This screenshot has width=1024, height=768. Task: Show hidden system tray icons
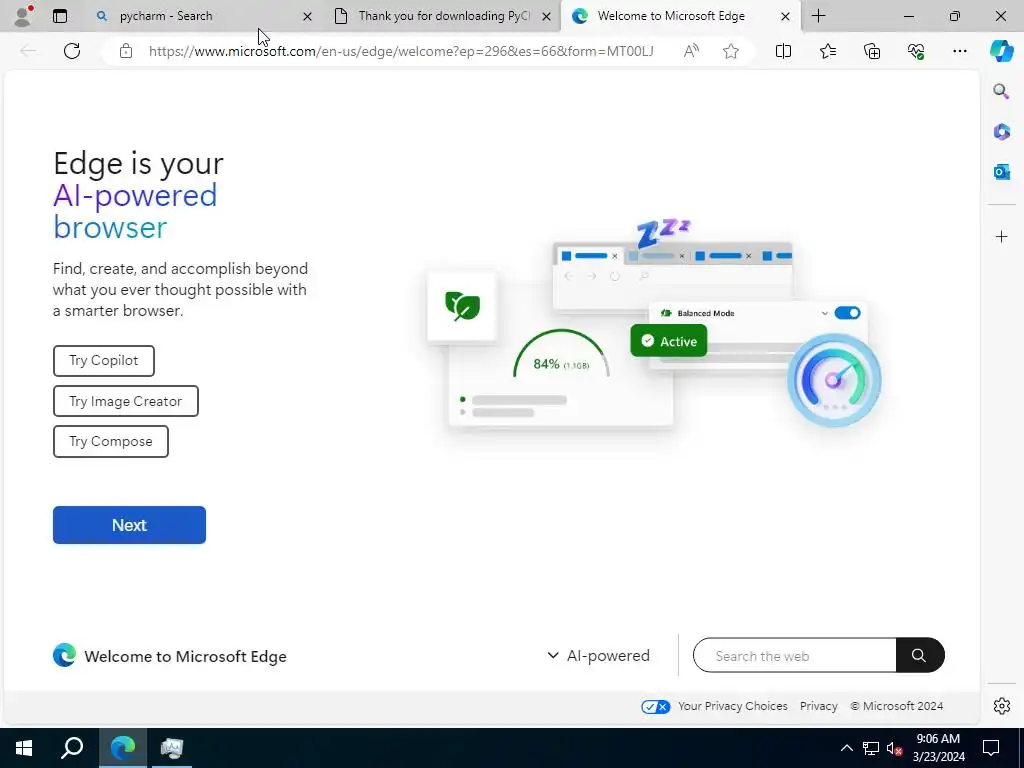(846, 748)
